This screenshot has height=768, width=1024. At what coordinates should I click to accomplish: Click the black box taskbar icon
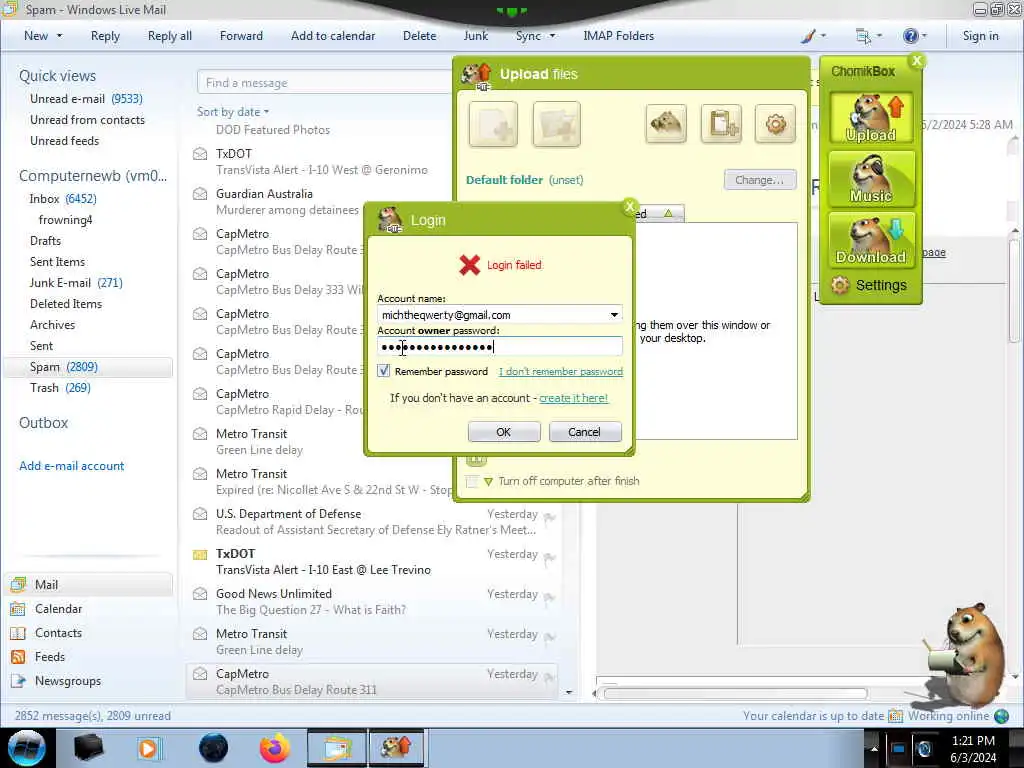coord(88,748)
